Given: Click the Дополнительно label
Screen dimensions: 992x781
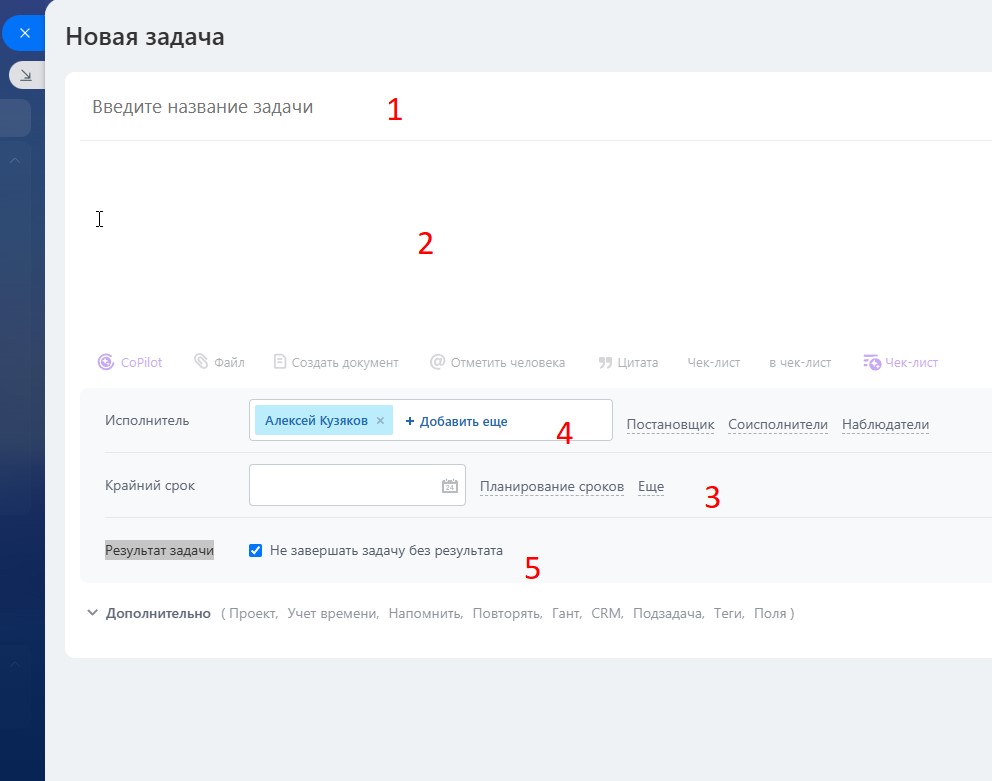Looking at the screenshot, I should coord(158,613).
